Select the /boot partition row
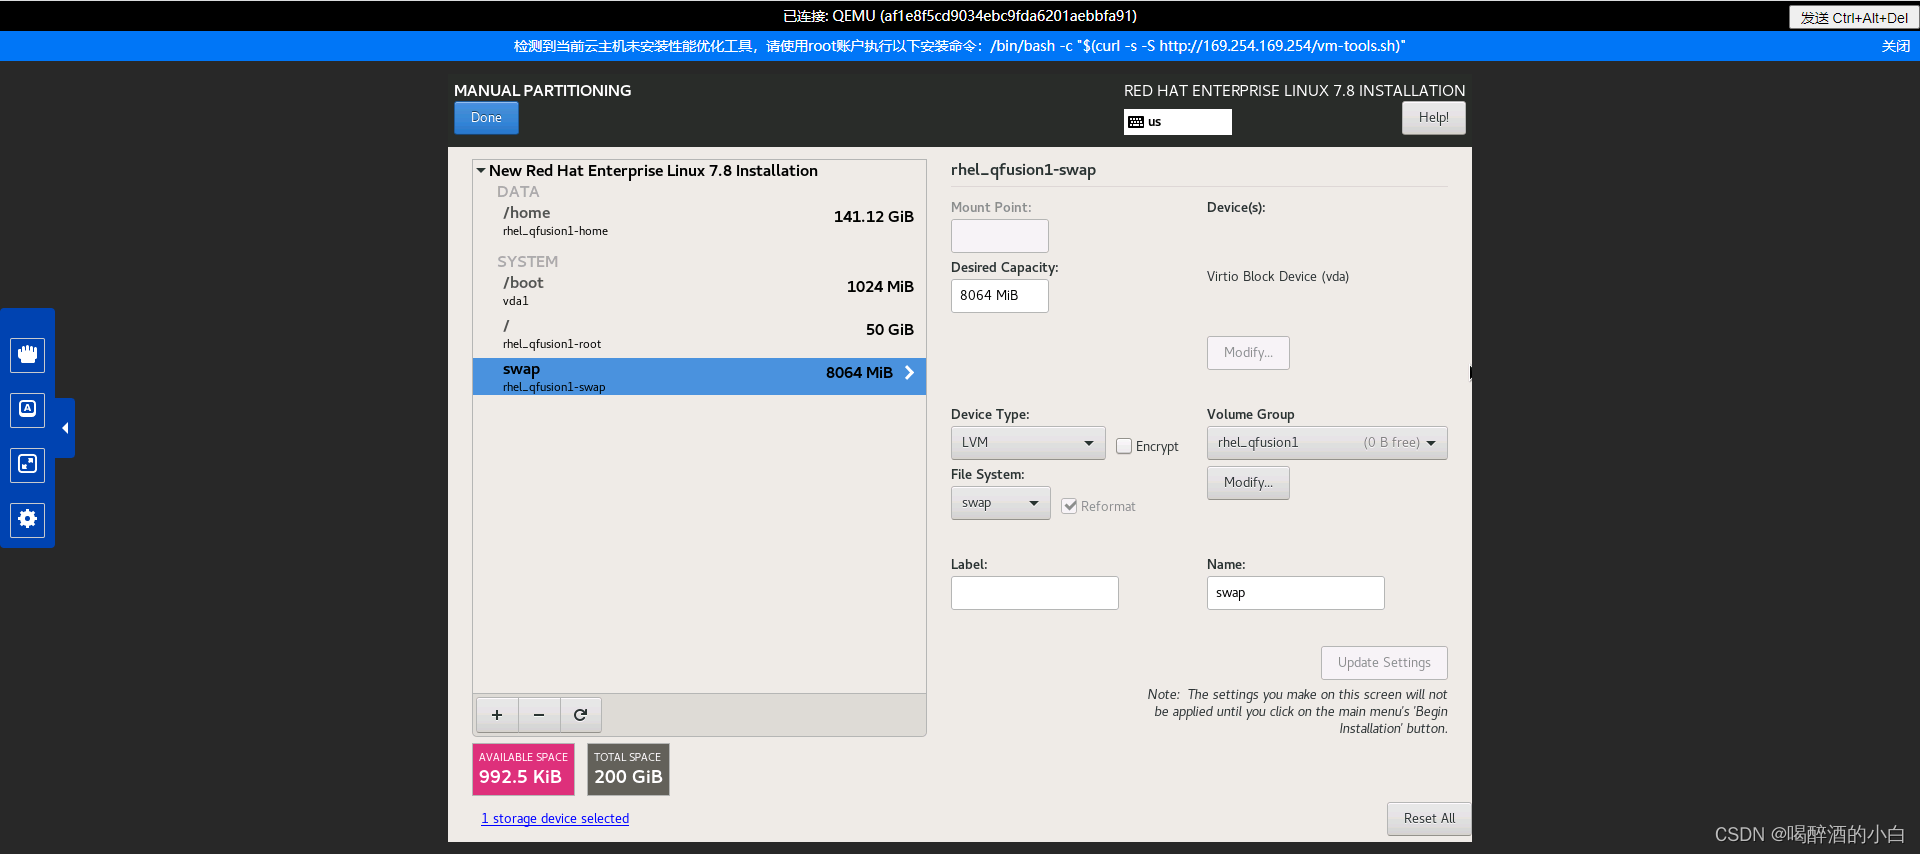 [699, 291]
